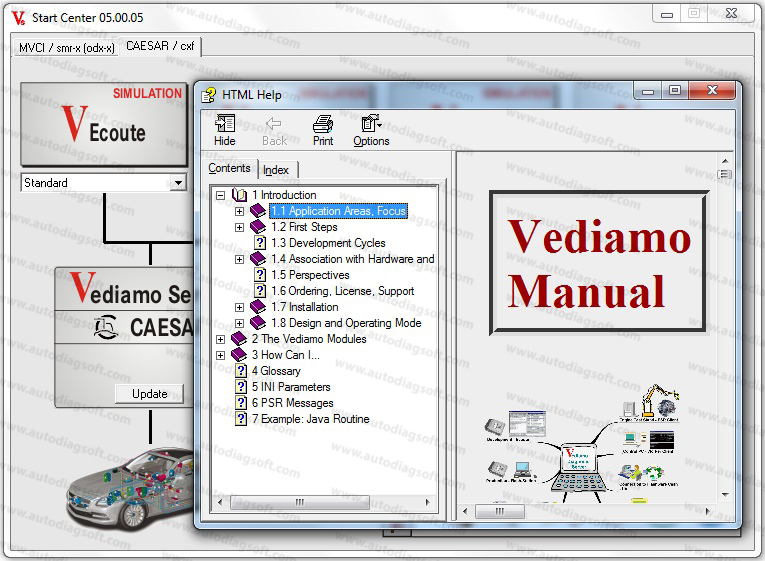Click the purple book icon beside 1.2 First Steps
The width and height of the screenshot is (765, 561).
click(258, 227)
